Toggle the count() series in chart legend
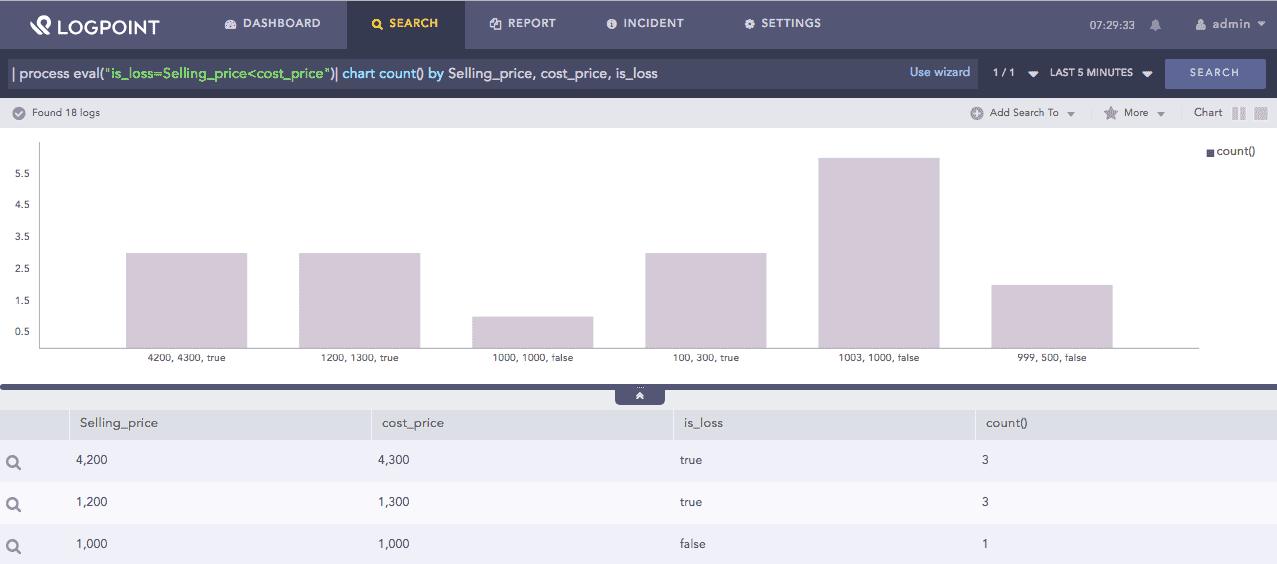 (1230, 152)
